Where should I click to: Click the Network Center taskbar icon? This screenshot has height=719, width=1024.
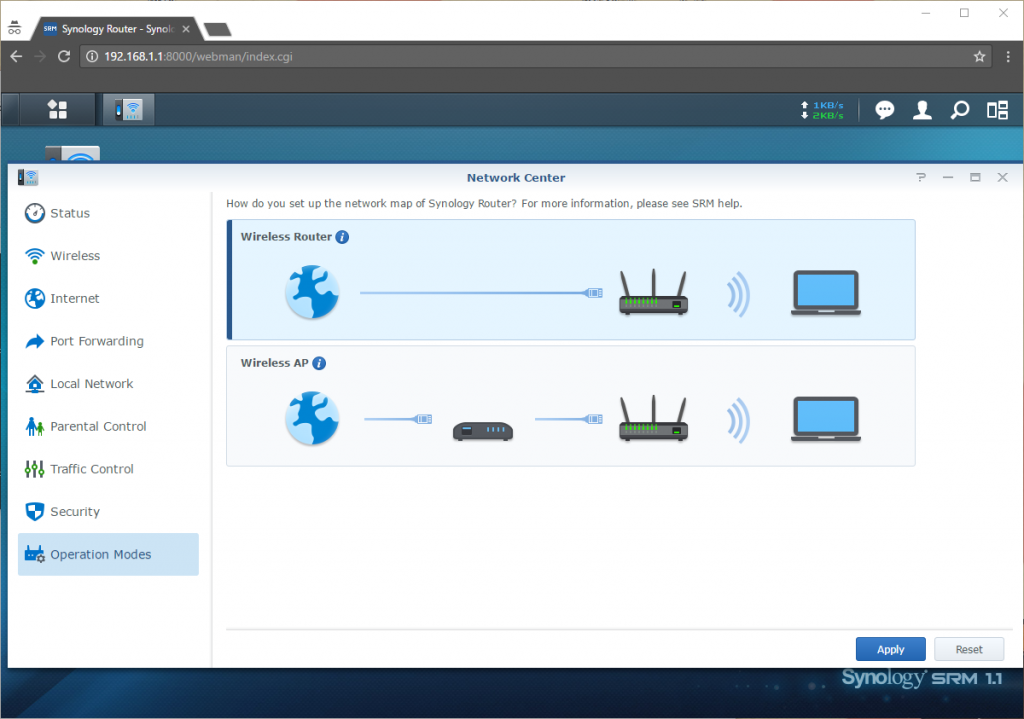click(x=129, y=110)
